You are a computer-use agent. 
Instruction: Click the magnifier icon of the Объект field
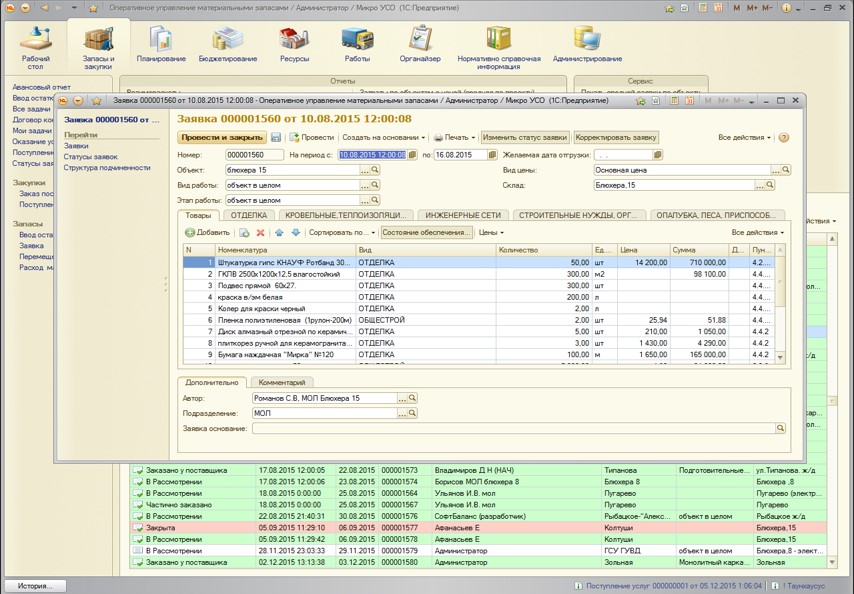click(375, 170)
